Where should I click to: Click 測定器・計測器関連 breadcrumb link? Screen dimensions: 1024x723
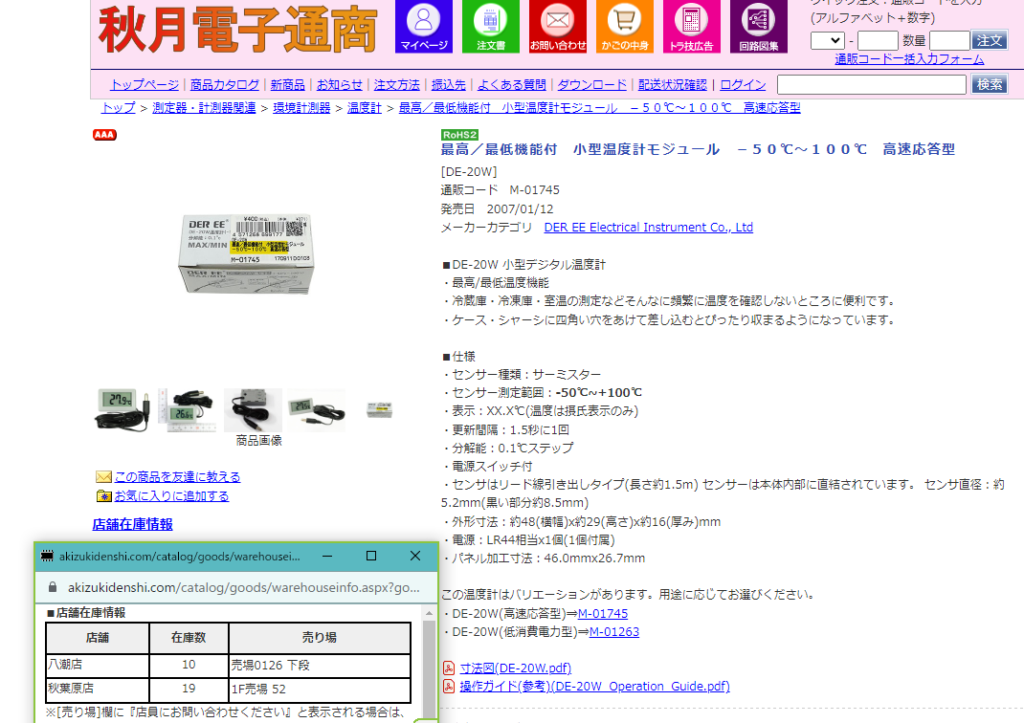[x=204, y=108]
